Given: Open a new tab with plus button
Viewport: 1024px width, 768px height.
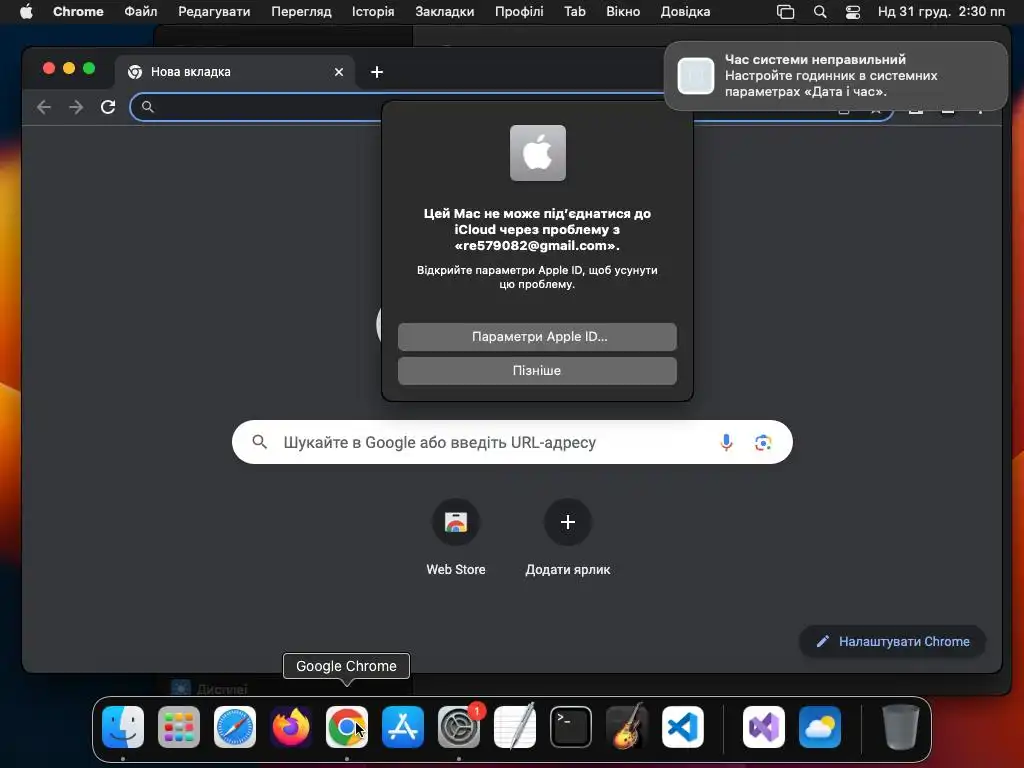Looking at the screenshot, I should coord(377,72).
